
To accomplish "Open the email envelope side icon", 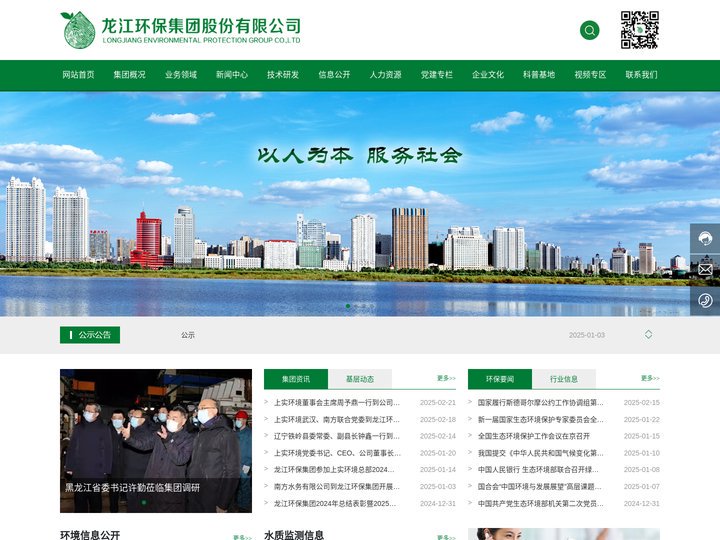I will tap(705, 270).
